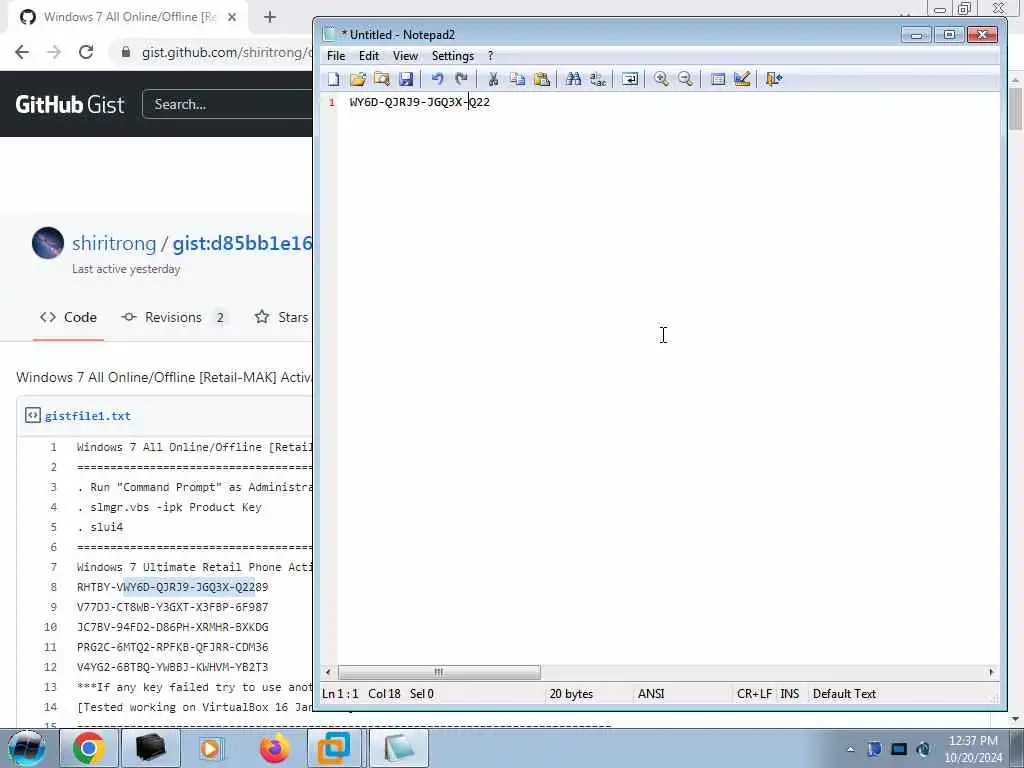Save the Notepad2 document
The width and height of the screenshot is (1024, 768).
pyautogui.click(x=406, y=79)
